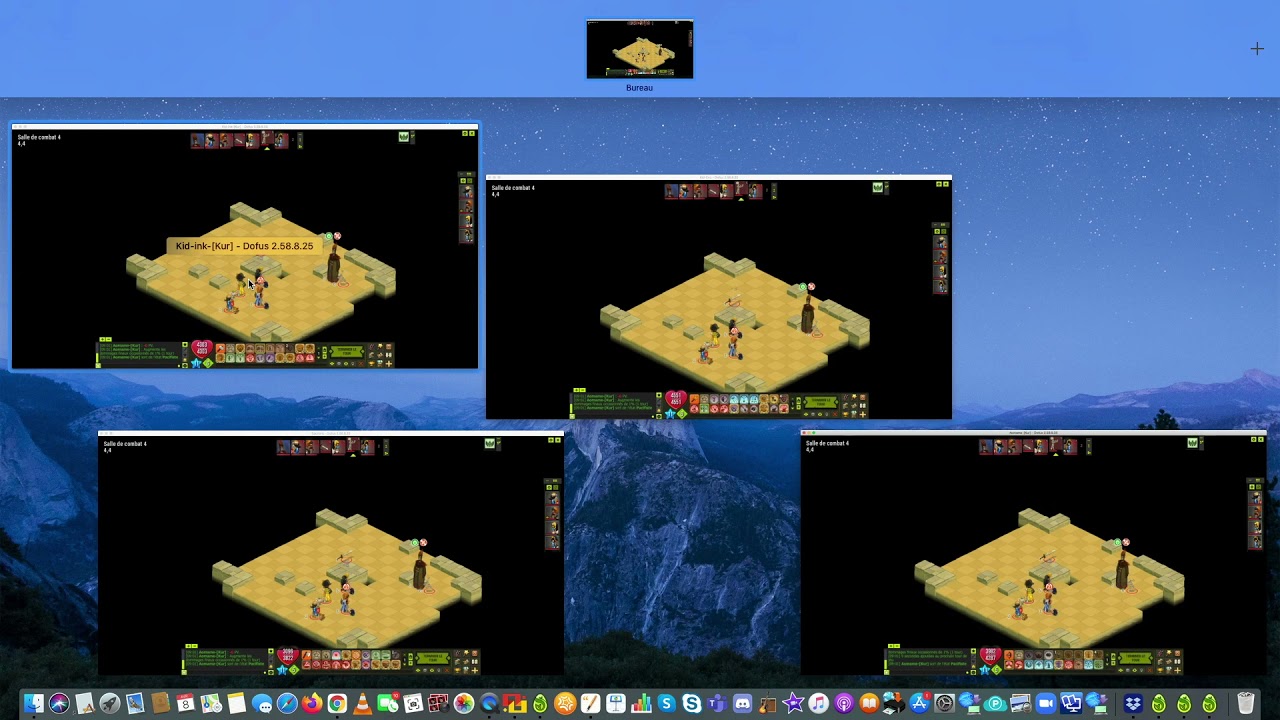This screenshot has height=720, width=1280.
Task: Open Messages from the Dock
Action: coord(262,704)
